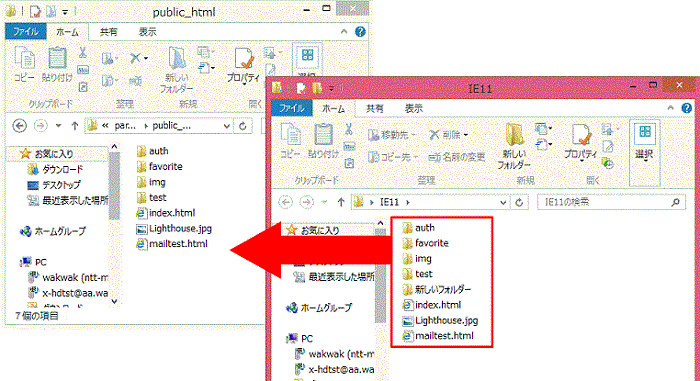Image resolution: width=700 pixels, height=381 pixels.
Task: Go up one folder level in IE11 window
Action: point(341,202)
